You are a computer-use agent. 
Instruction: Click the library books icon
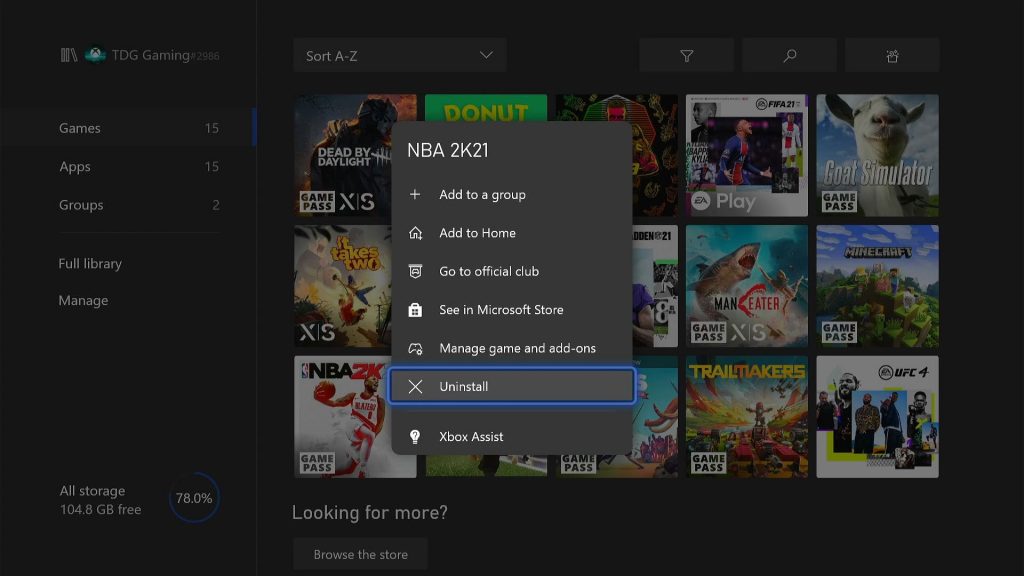tap(69, 55)
